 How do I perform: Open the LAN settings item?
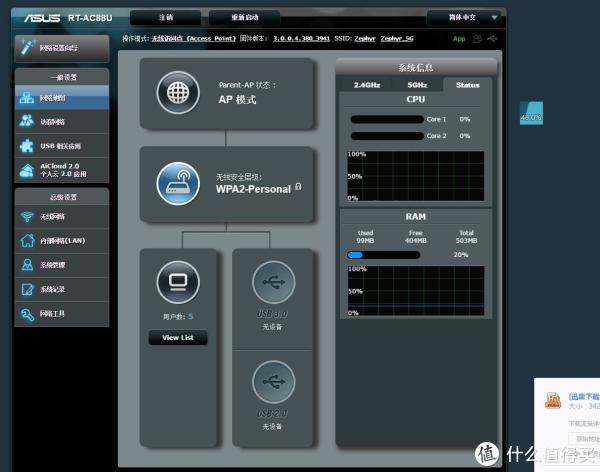click(62, 241)
